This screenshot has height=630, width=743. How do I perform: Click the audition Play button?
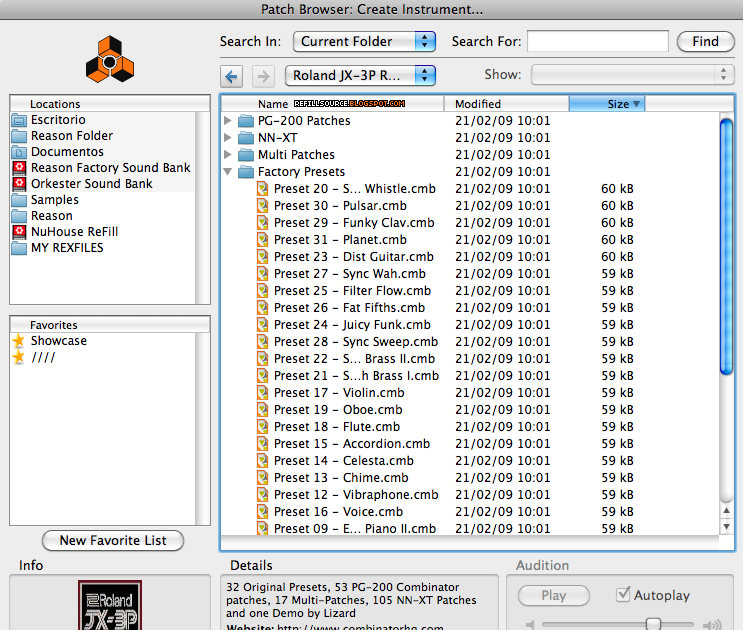point(553,595)
